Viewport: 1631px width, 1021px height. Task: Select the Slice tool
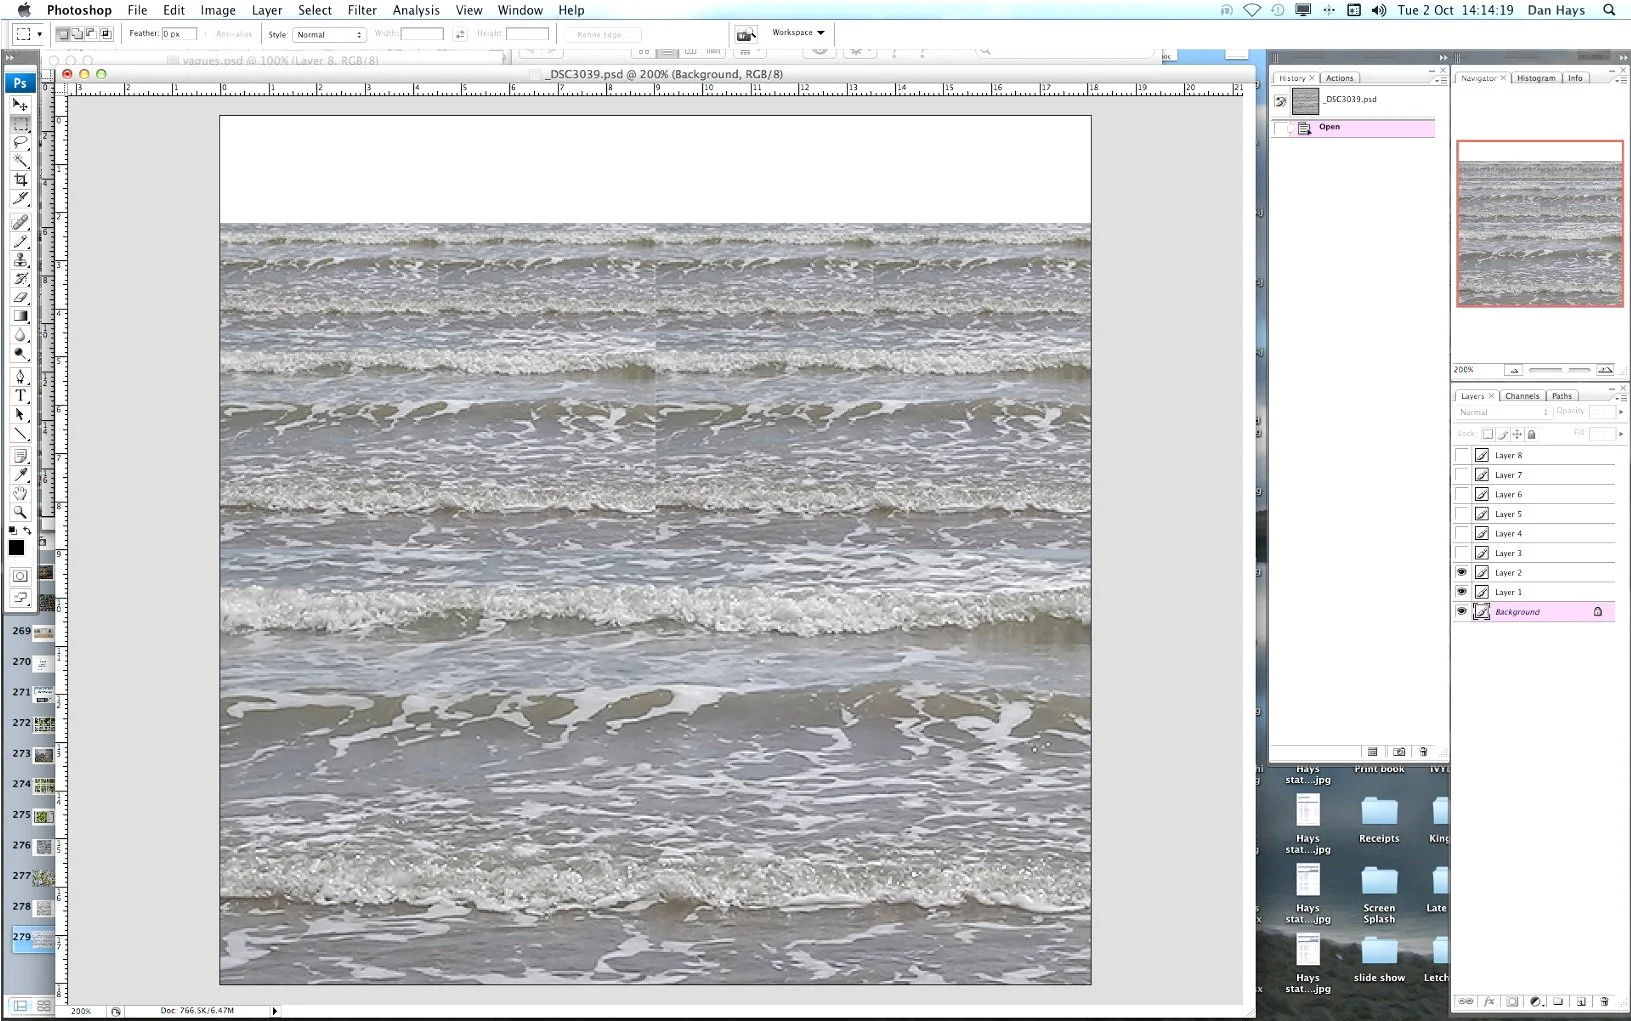point(20,198)
